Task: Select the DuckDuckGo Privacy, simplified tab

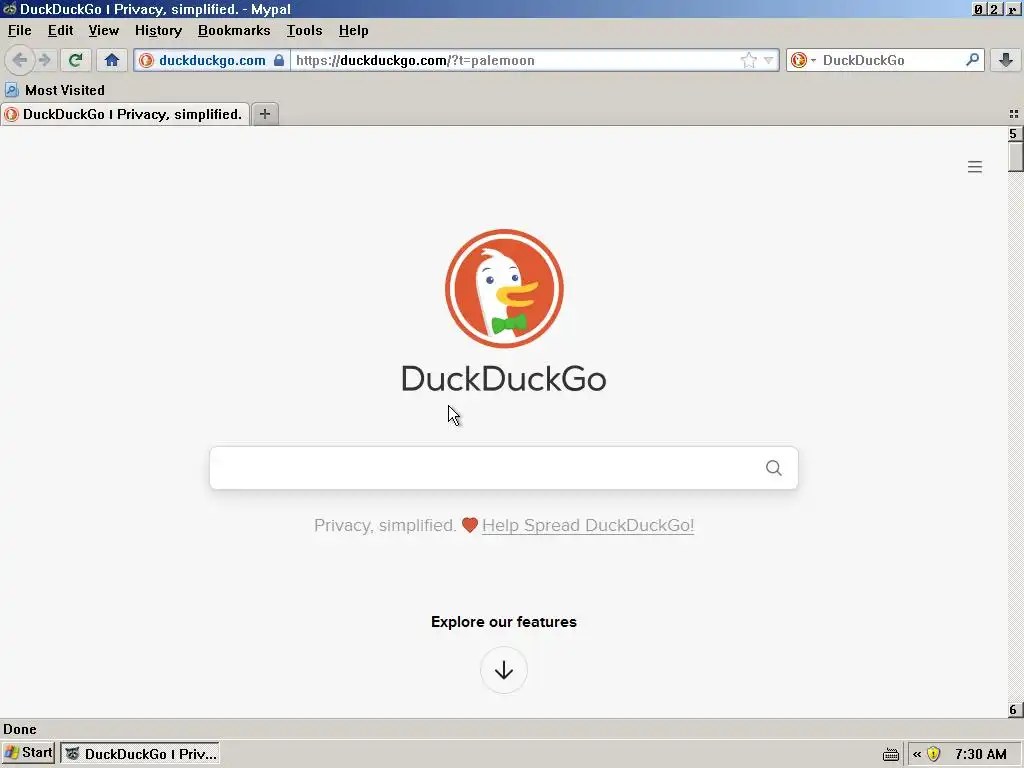Action: (125, 114)
